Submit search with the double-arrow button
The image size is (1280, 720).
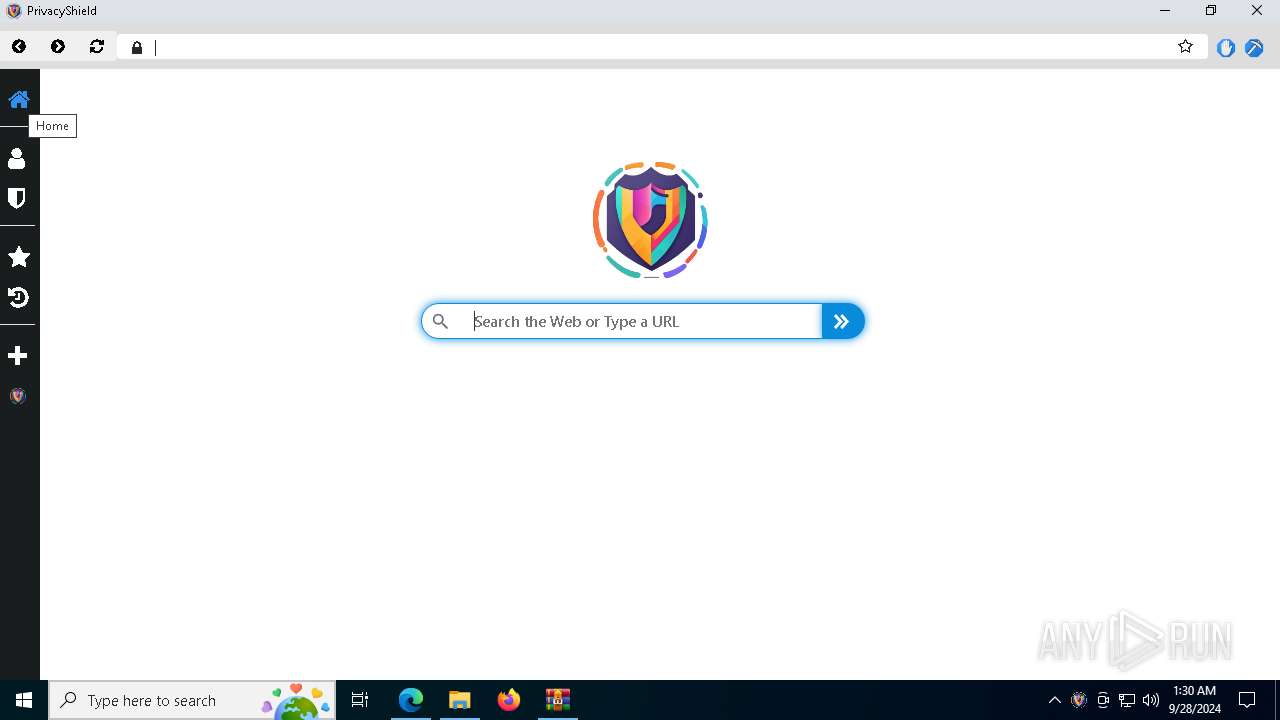tap(842, 321)
